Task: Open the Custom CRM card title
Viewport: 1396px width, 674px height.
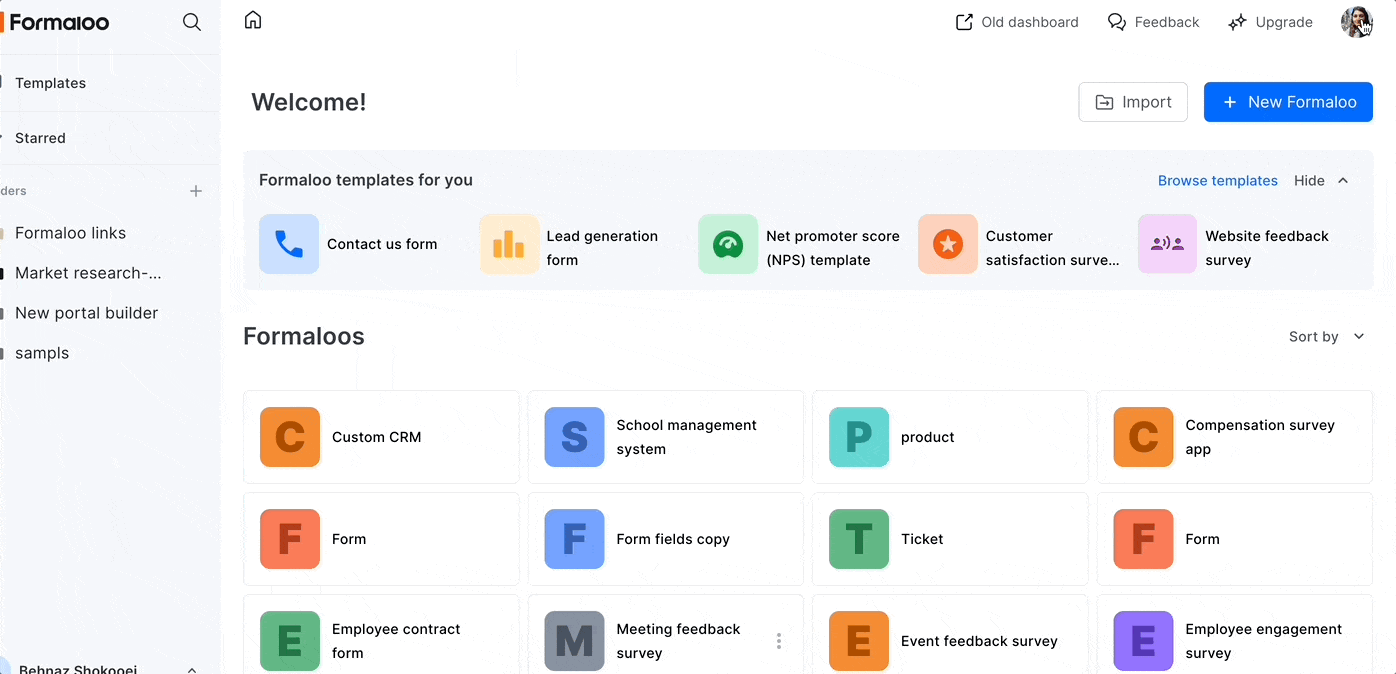Action: point(376,437)
